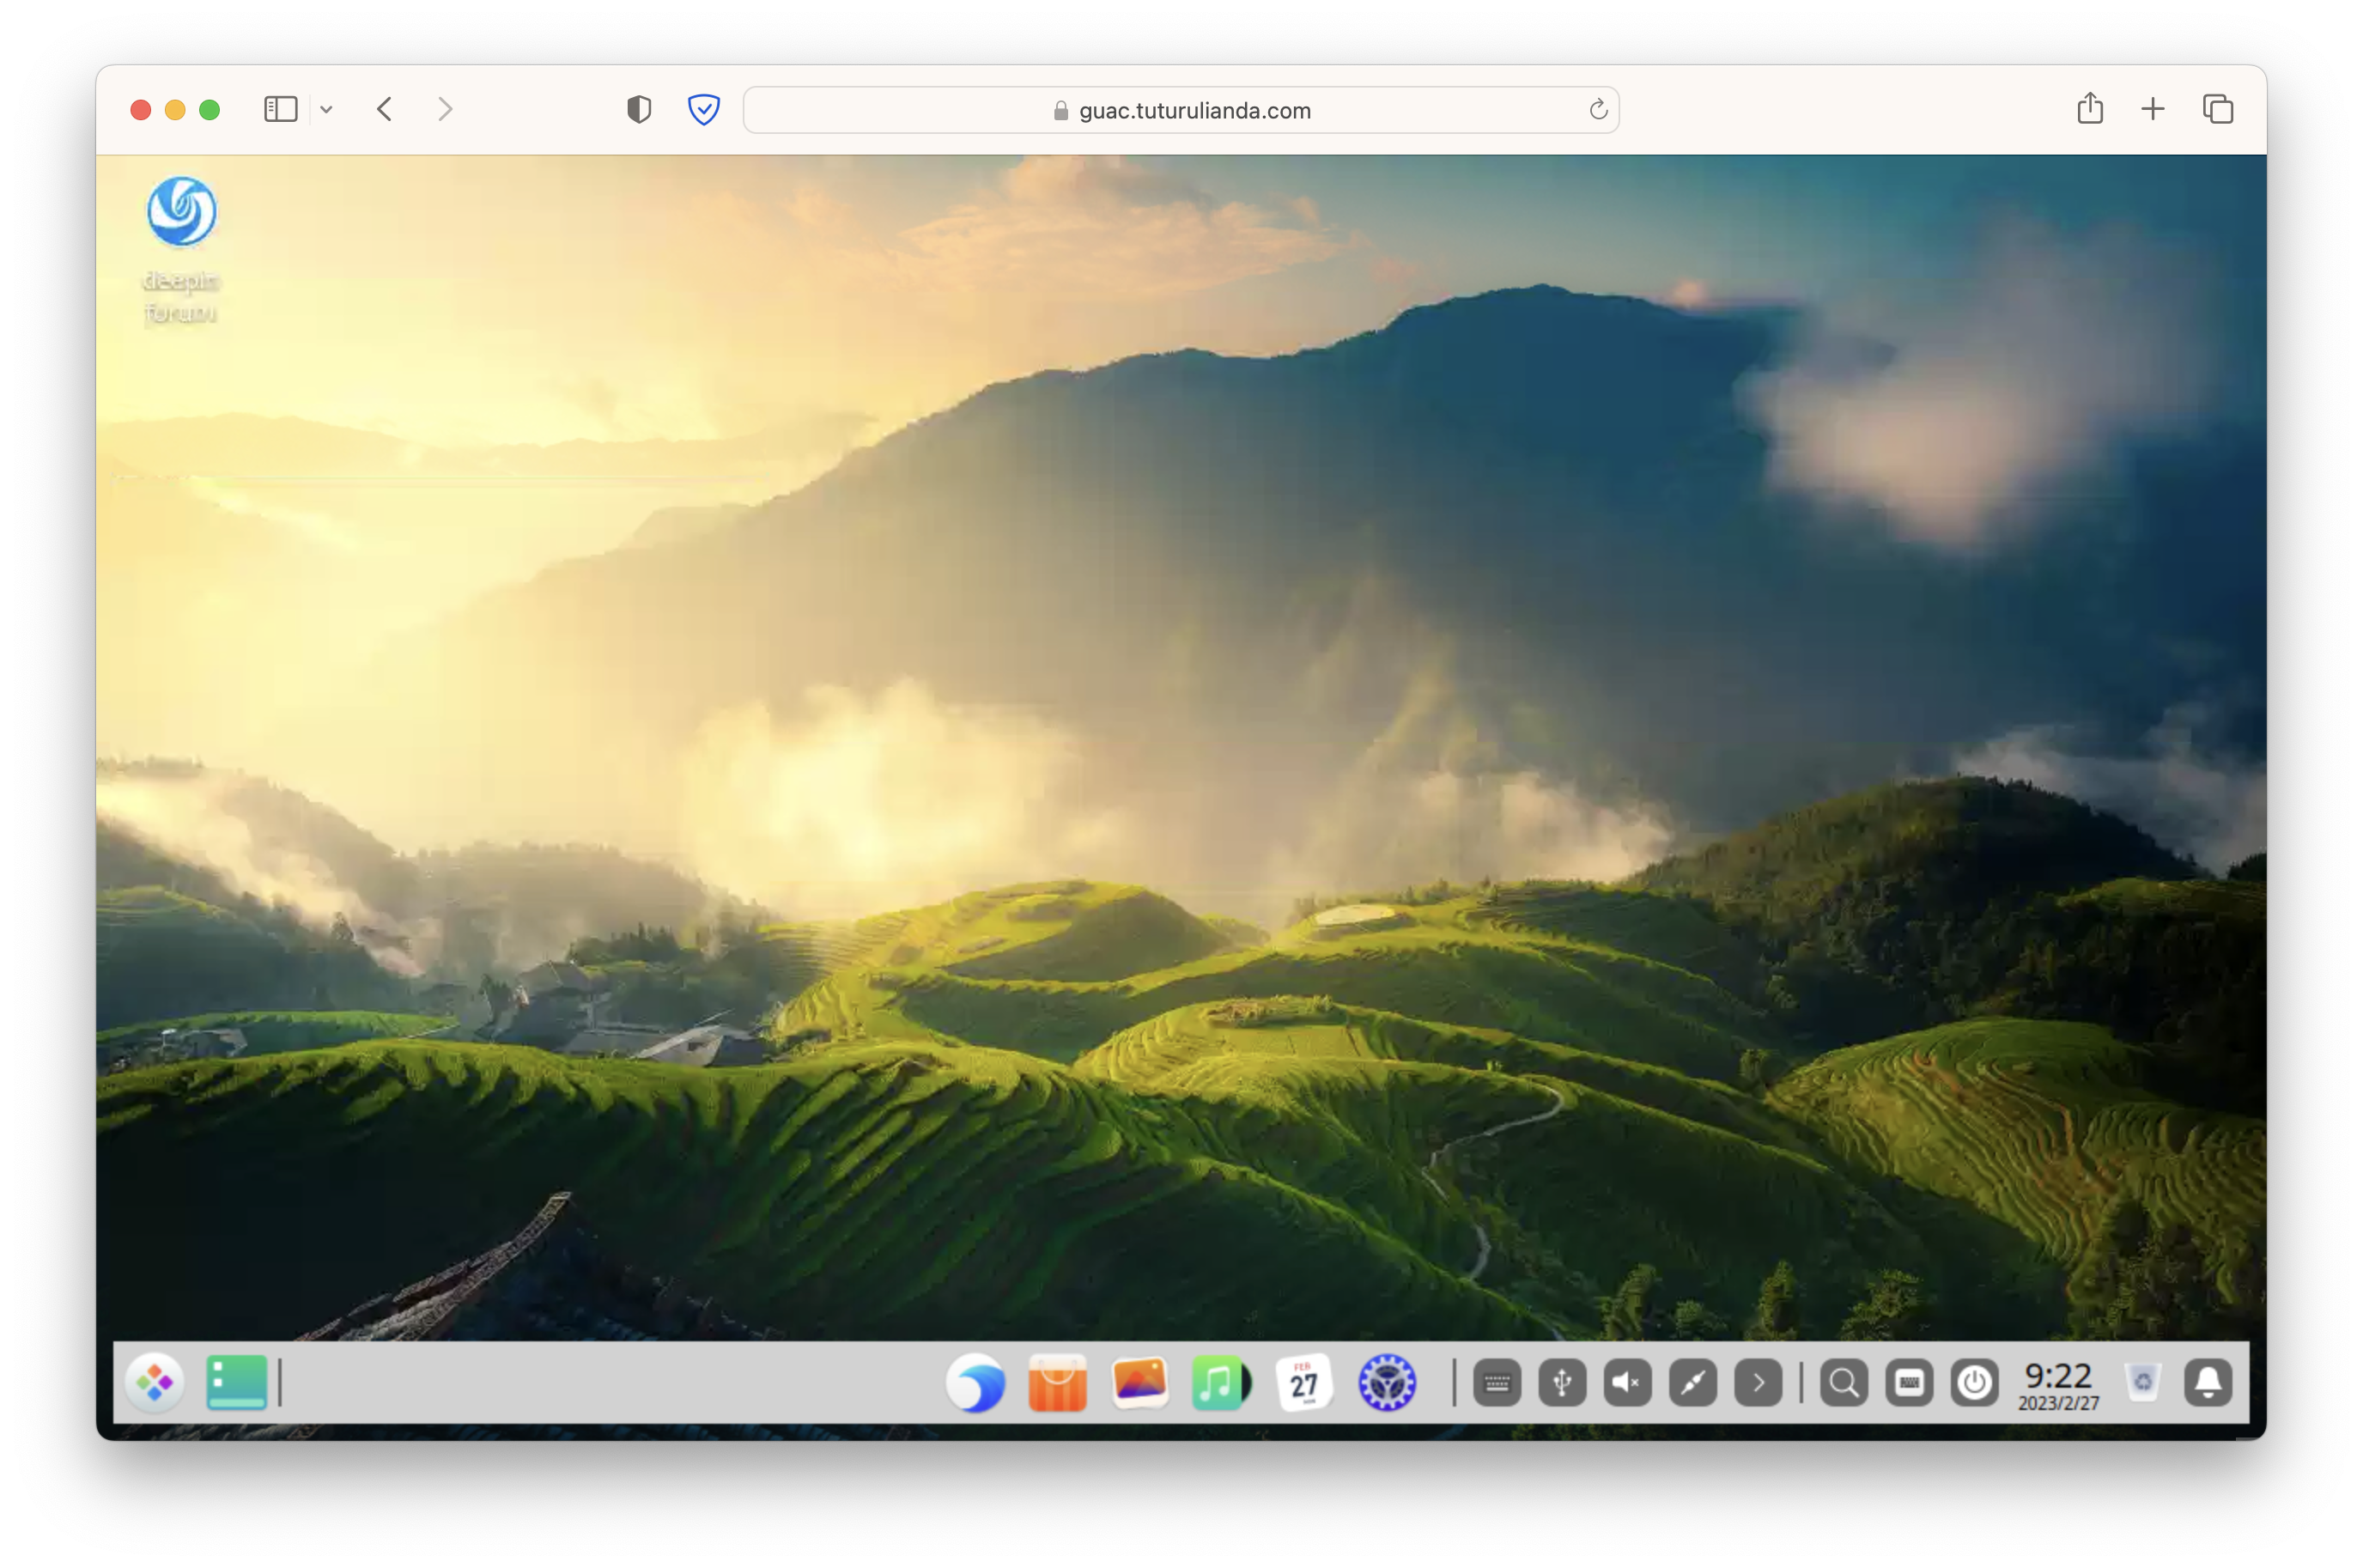Click the multitasking view dock icon
2363x1568 pixels.
(x=236, y=1383)
